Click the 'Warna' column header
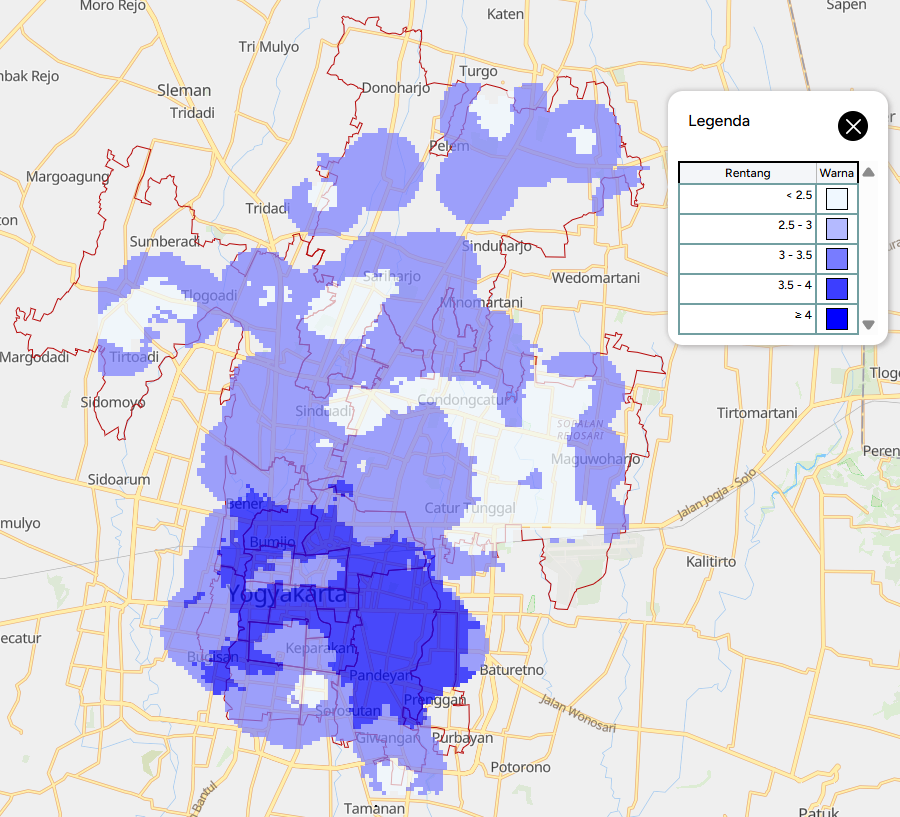The width and height of the screenshot is (900, 817). coord(836,173)
